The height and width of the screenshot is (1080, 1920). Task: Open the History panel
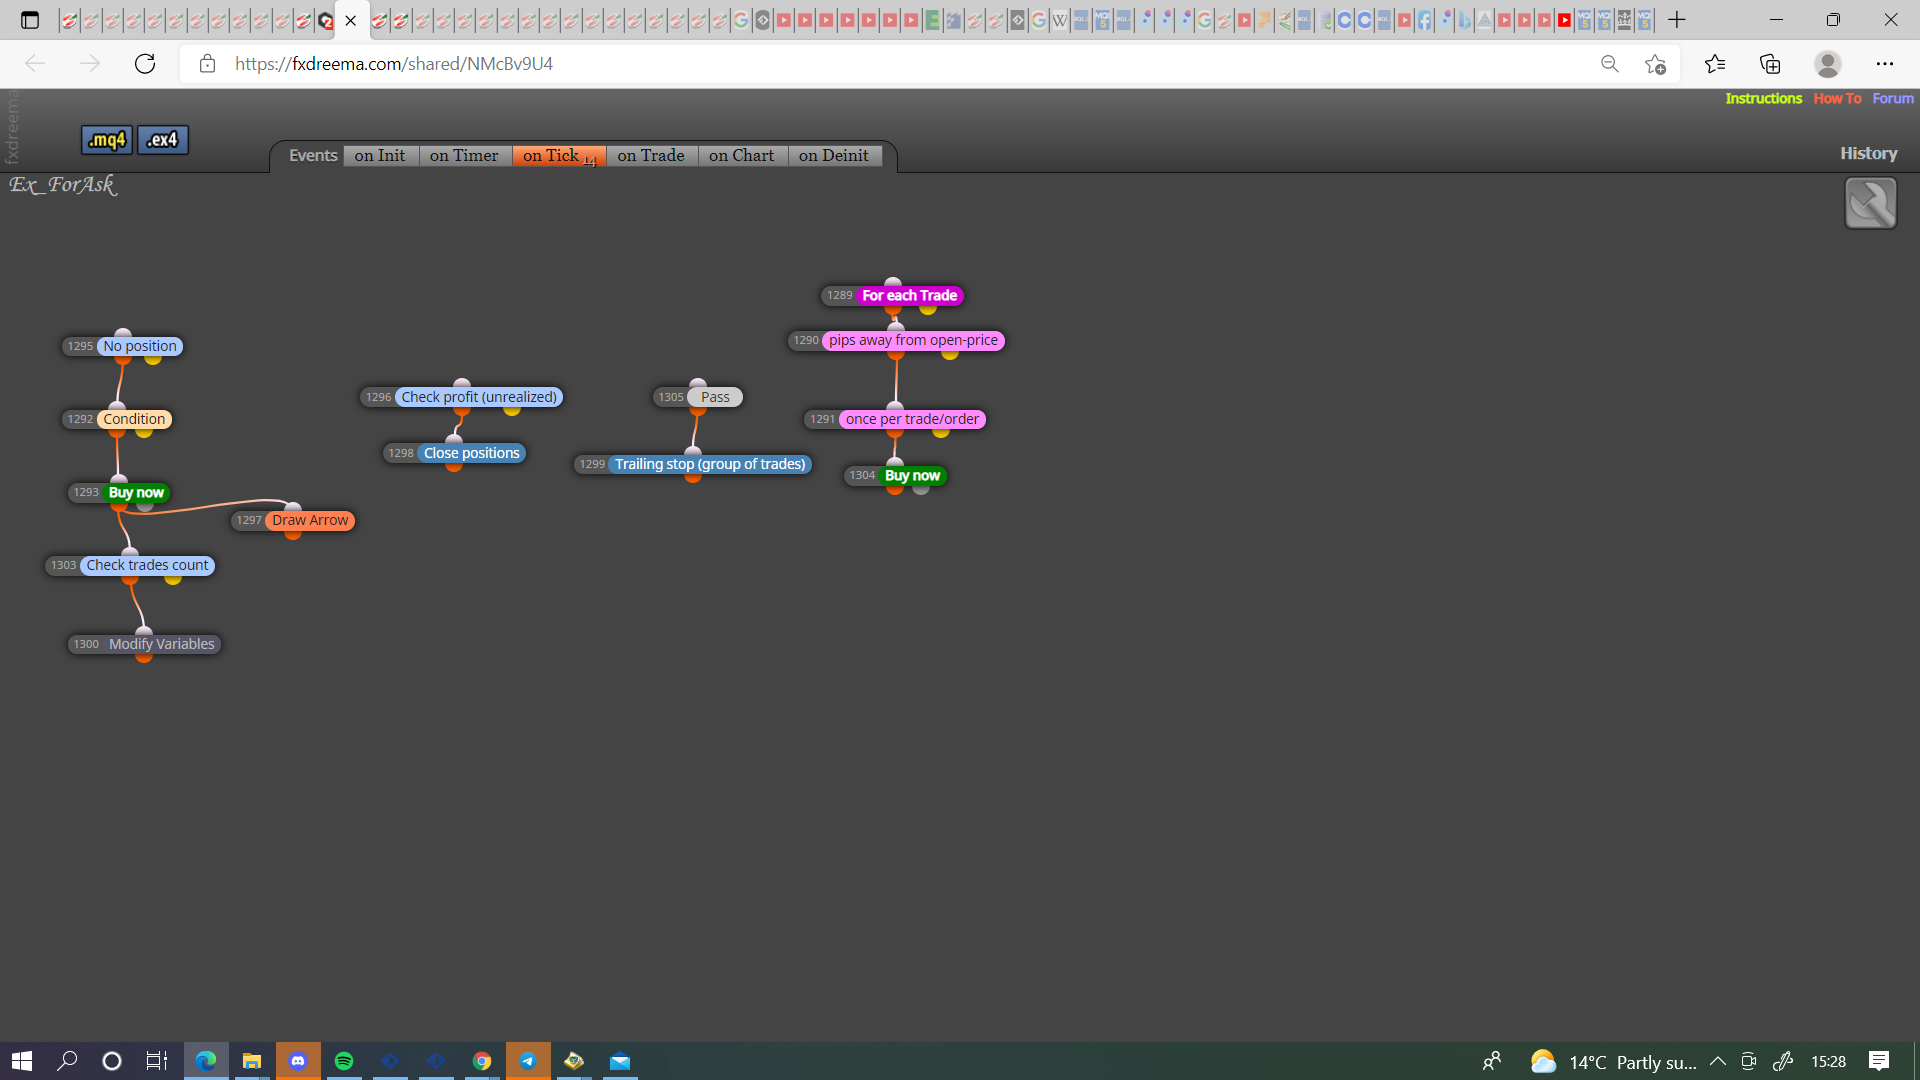1868,153
